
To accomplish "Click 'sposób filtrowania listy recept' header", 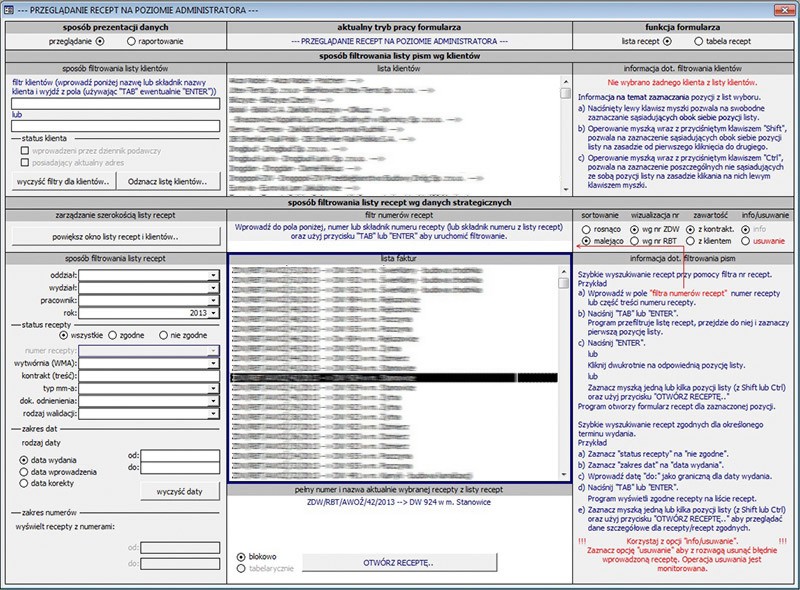I will (x=115, y=259).
